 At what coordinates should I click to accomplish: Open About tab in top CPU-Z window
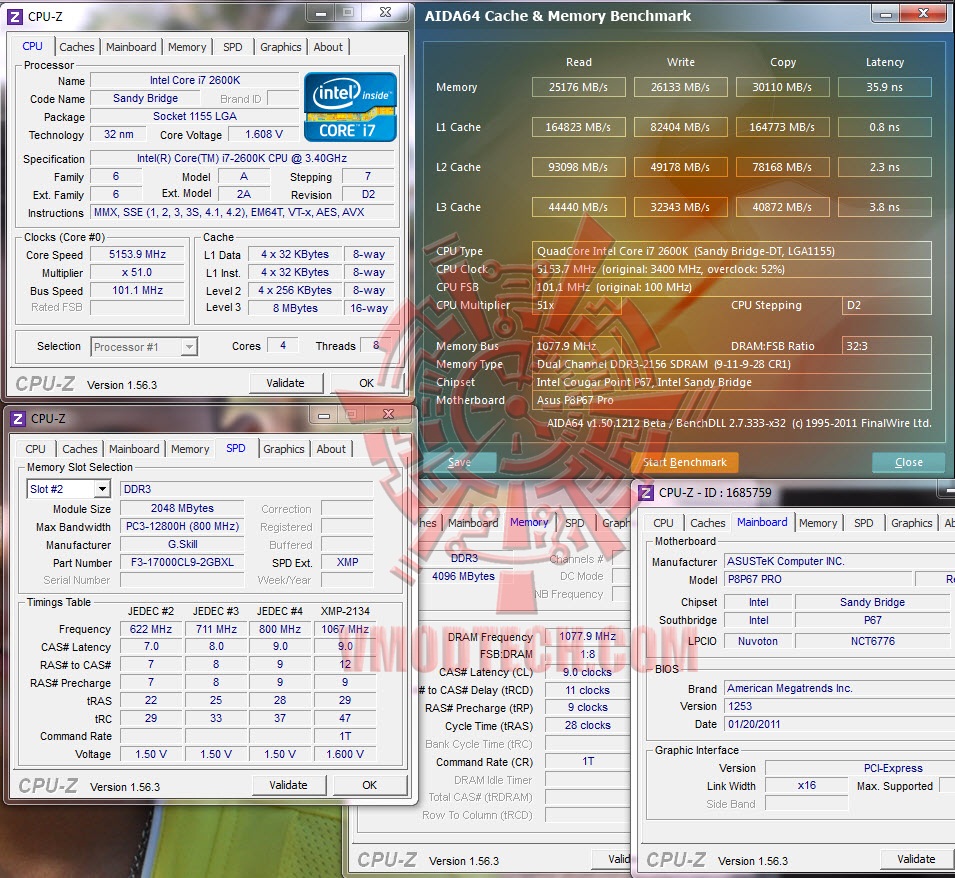click(x=328, y=47)
